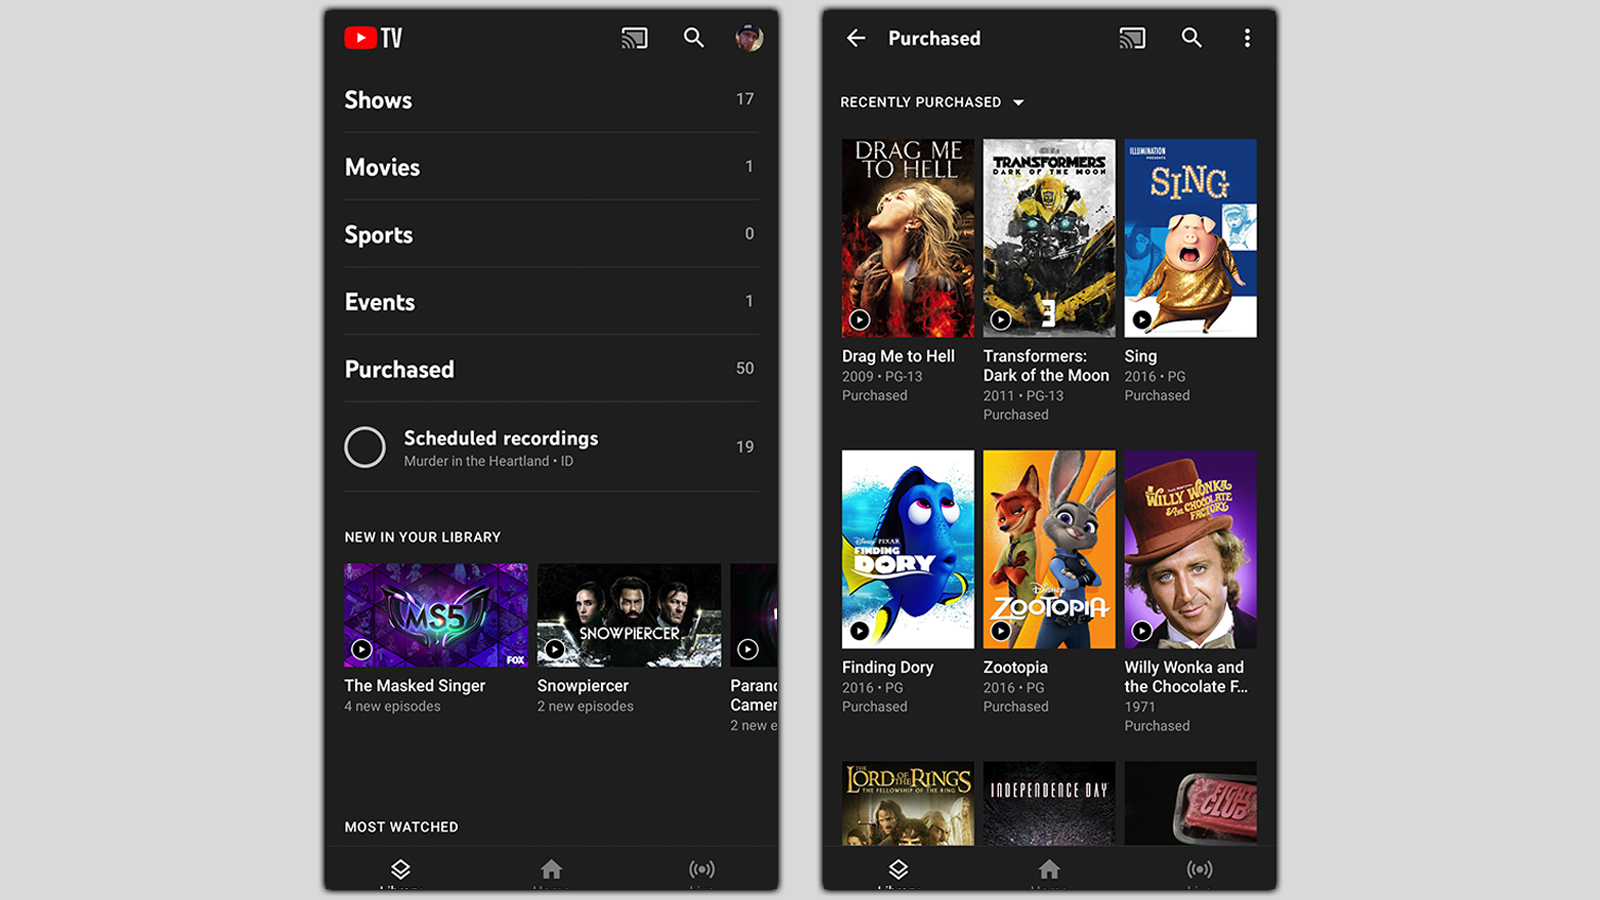Open the Transformers Dark of the Moon poster
Screen dimensions: 1600x900
pos(1049,238)
